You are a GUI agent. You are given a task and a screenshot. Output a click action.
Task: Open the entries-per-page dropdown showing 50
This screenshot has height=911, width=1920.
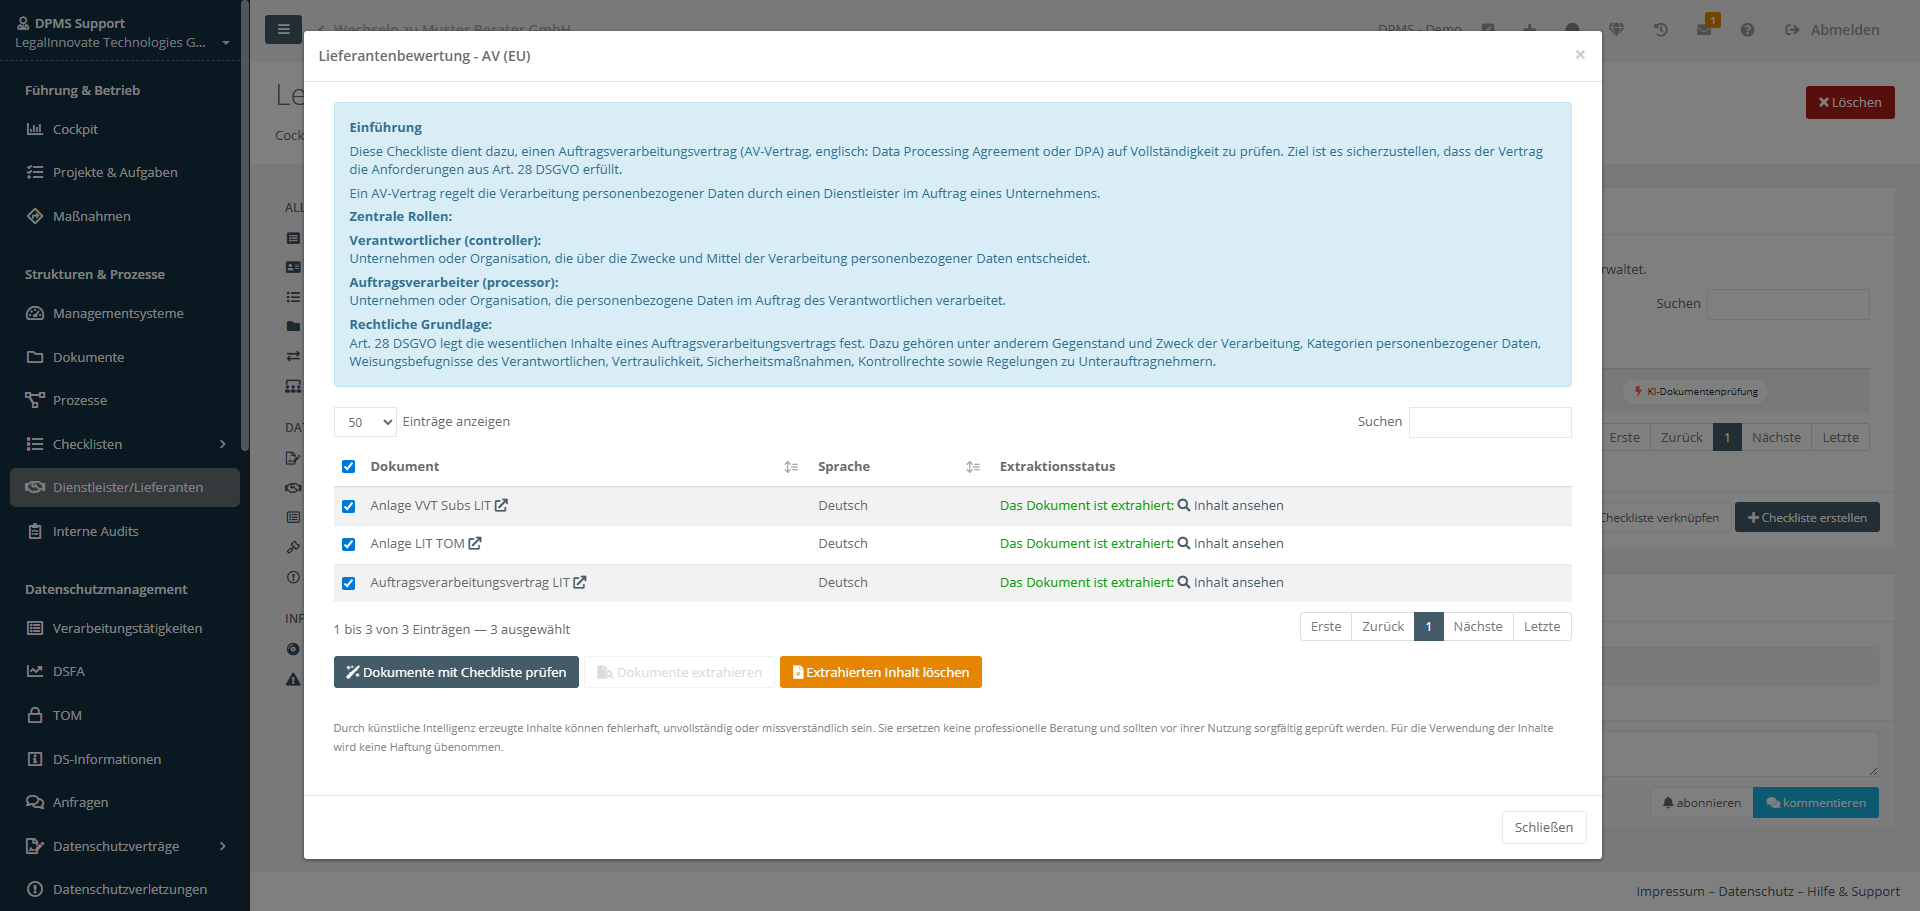[x=365, y=422]
